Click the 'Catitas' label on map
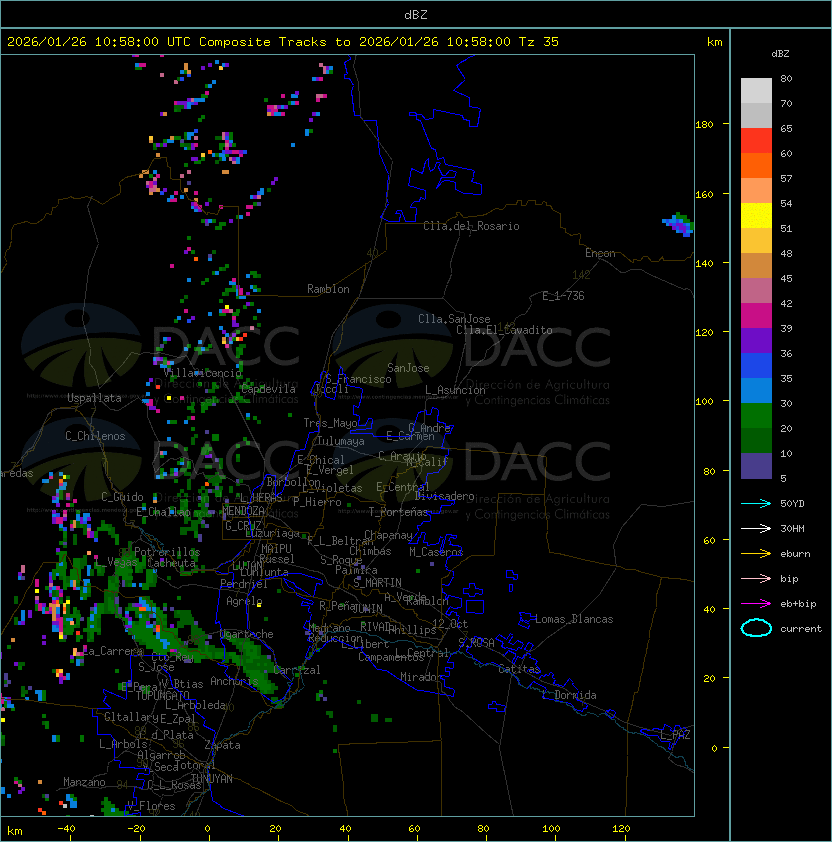 [519, 669]
